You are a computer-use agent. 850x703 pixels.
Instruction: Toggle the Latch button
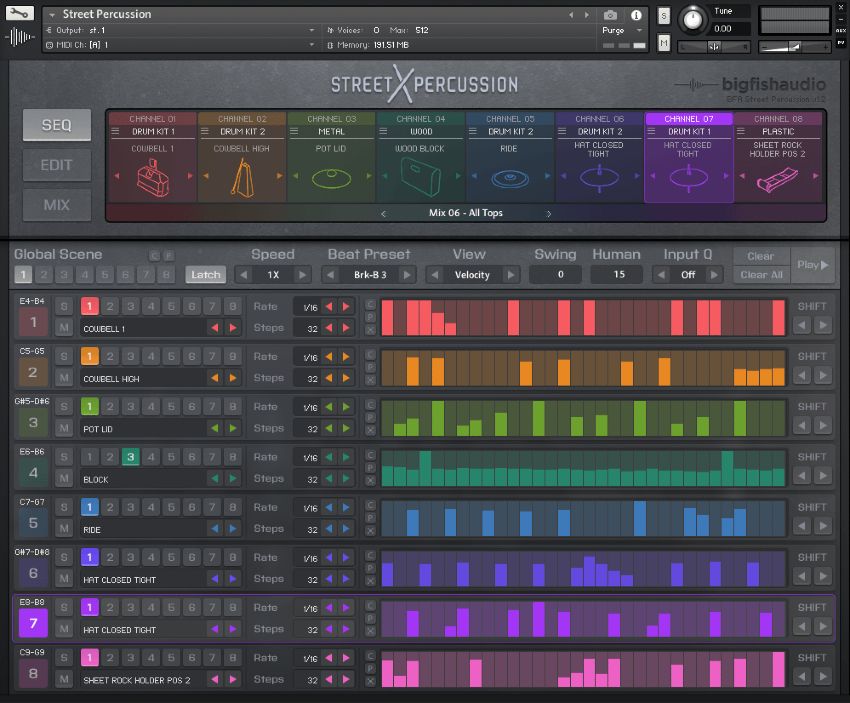205,274
